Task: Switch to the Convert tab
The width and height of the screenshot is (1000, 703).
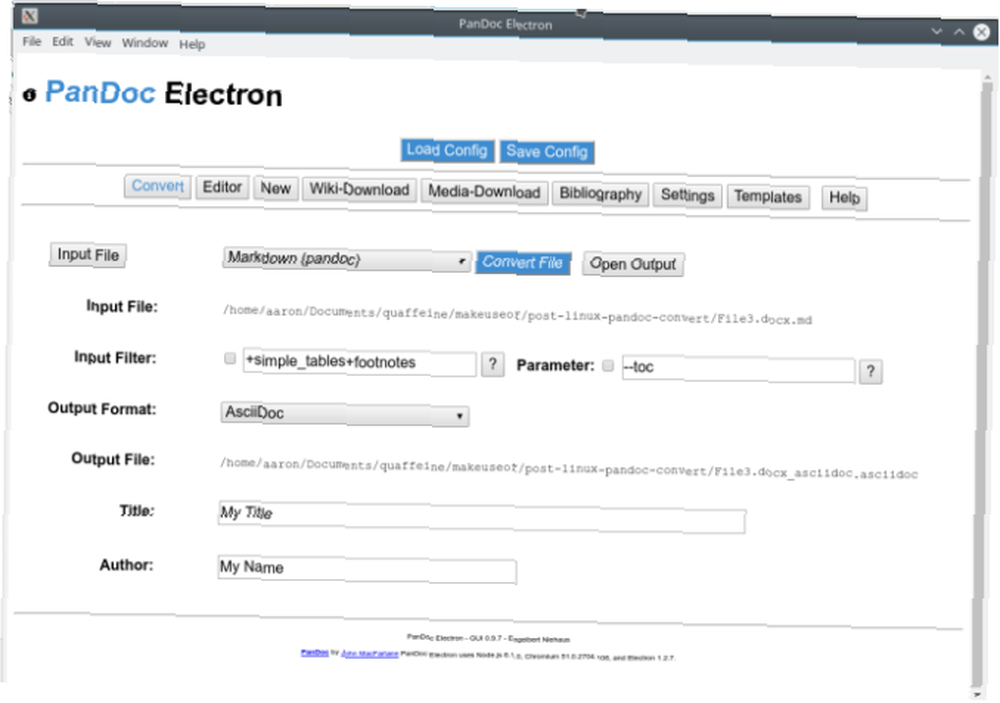Action: (158, 186)
